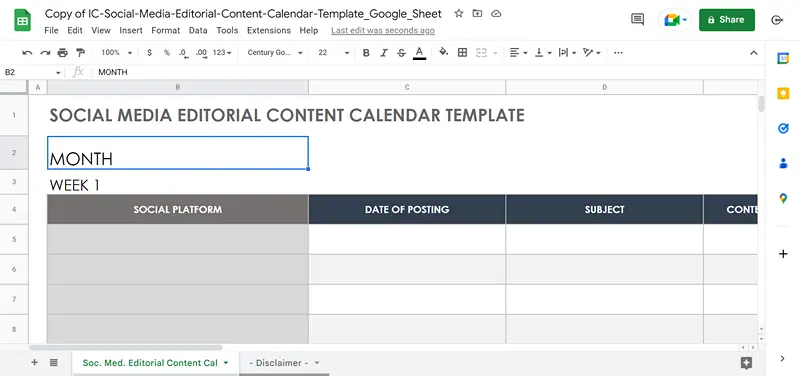Open the Century Gothic font dropdown
The height and width of the screenshot is (376, 800).
tap(275, 53)
